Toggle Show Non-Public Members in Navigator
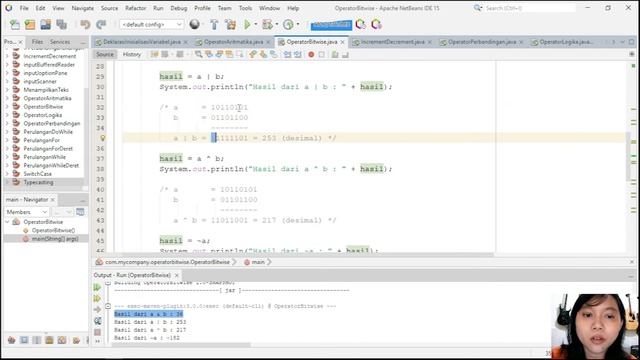This screenshot has width=640, height=360. (49, 340)
